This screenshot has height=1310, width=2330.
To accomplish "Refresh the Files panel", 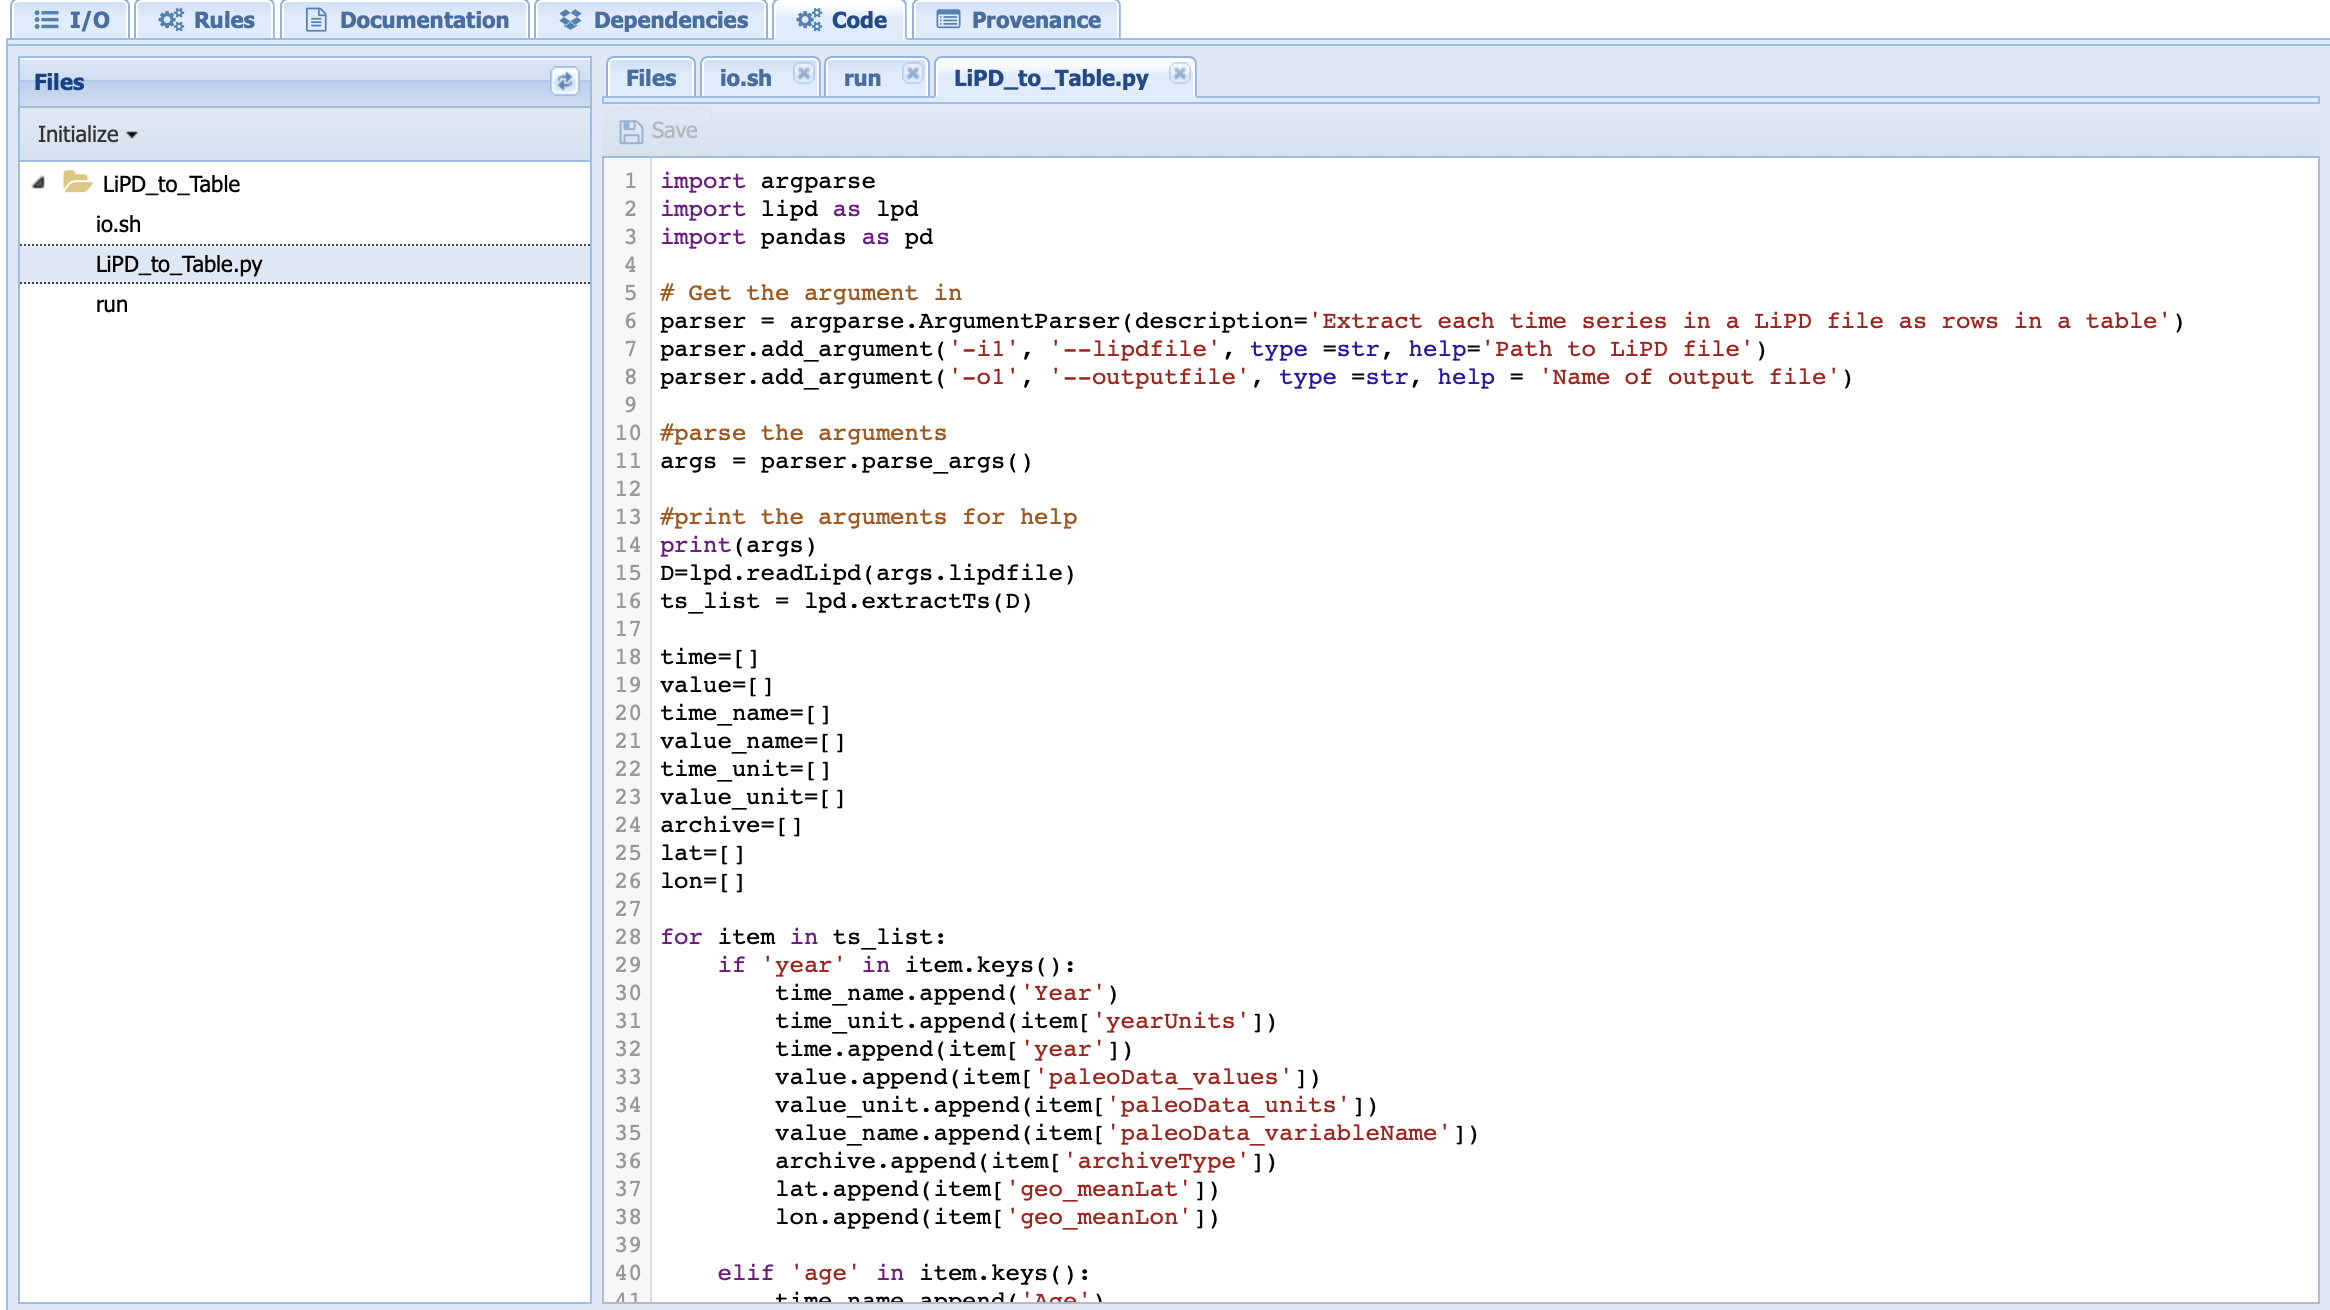I will click(x=565, y=81).
